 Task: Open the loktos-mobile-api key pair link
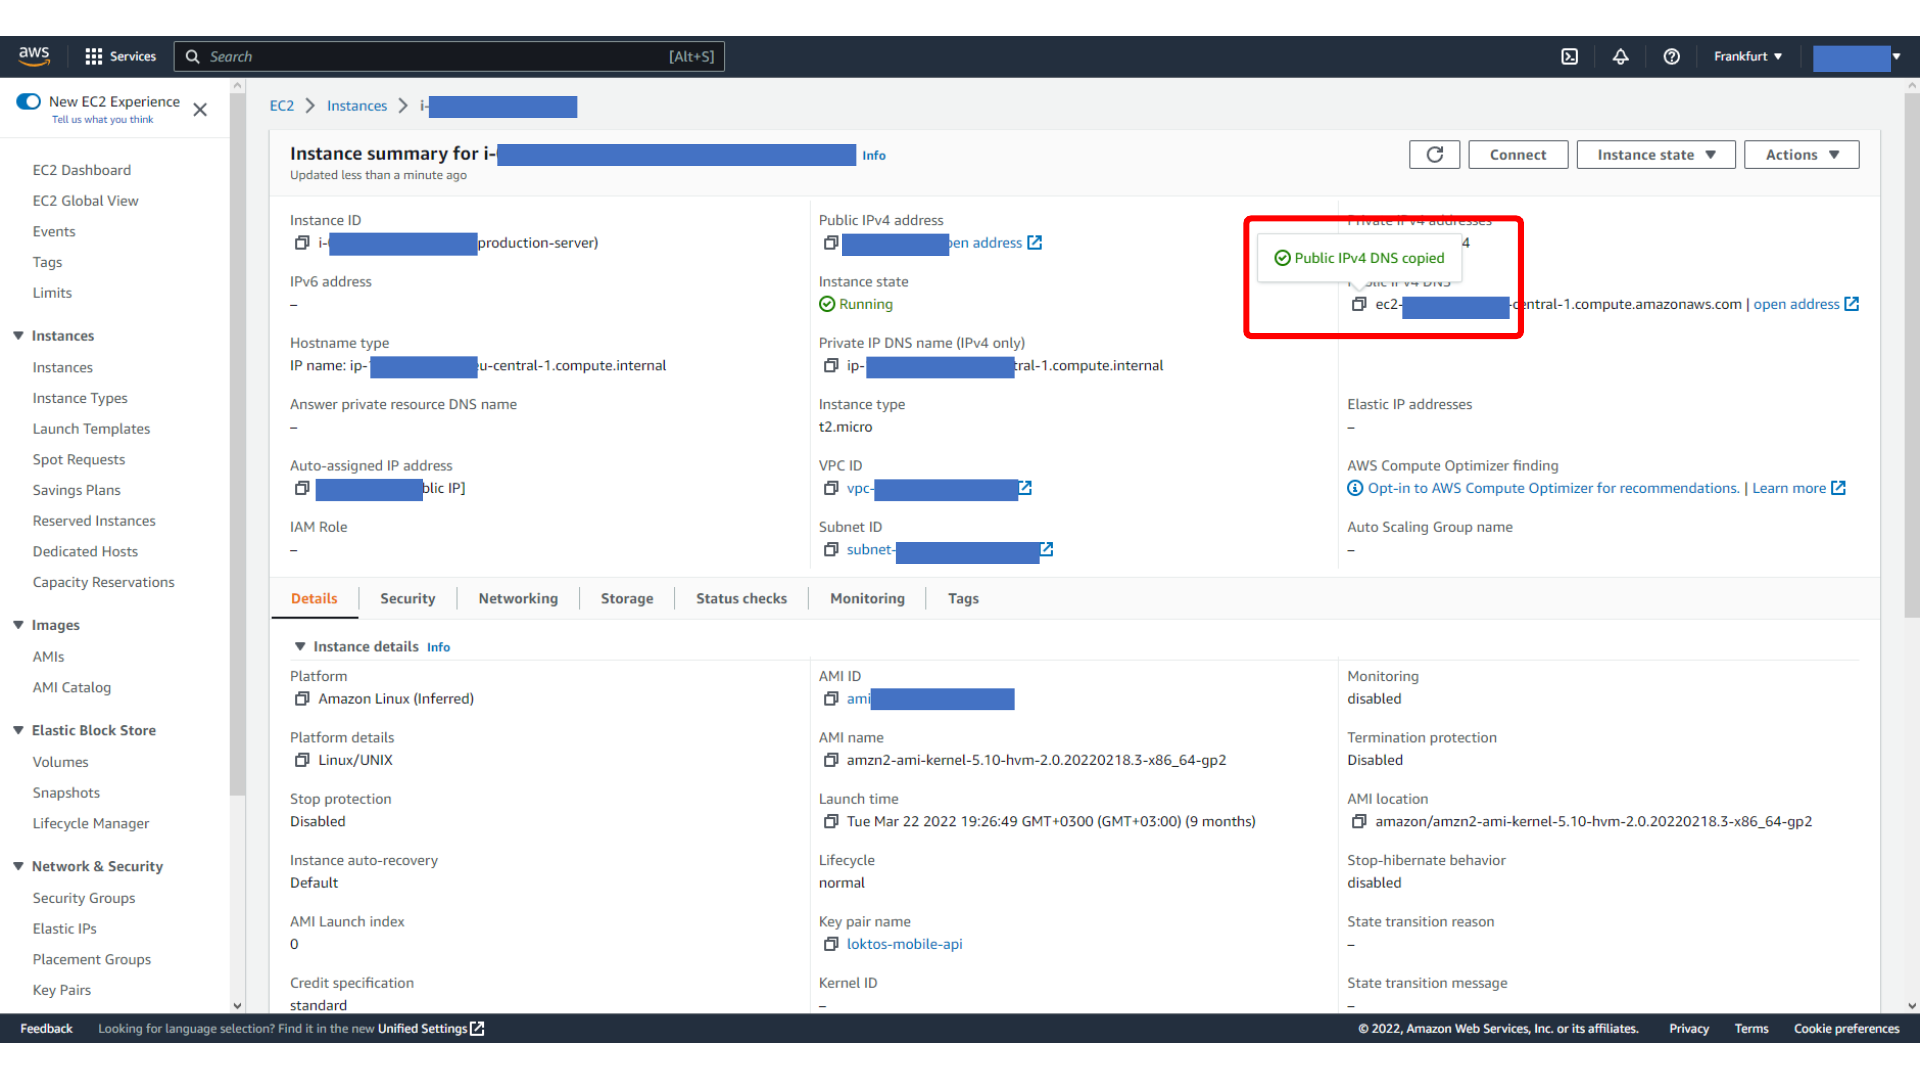click(x=904, y=944)
